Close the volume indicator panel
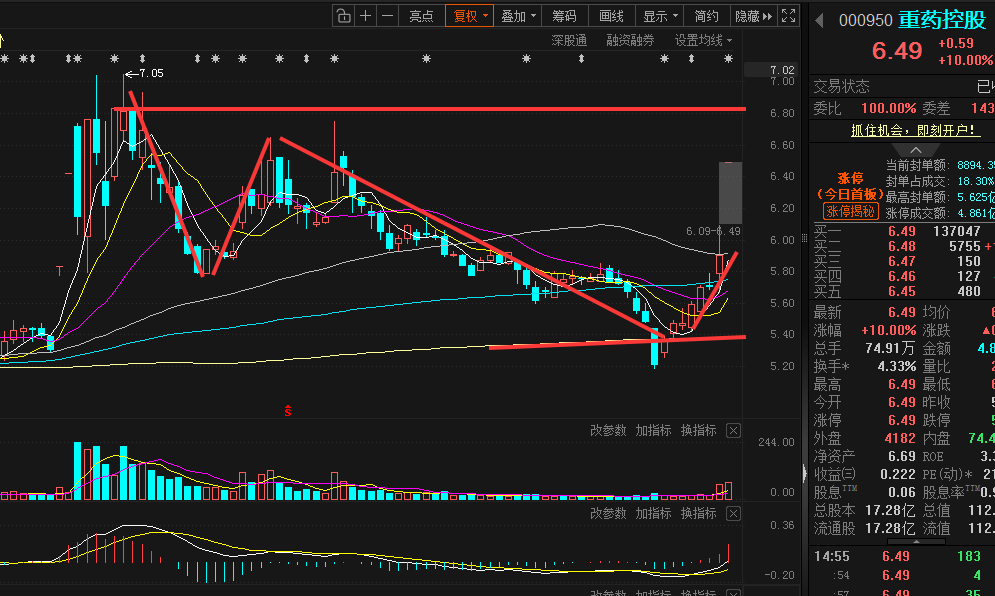 (x=734, y=431)
